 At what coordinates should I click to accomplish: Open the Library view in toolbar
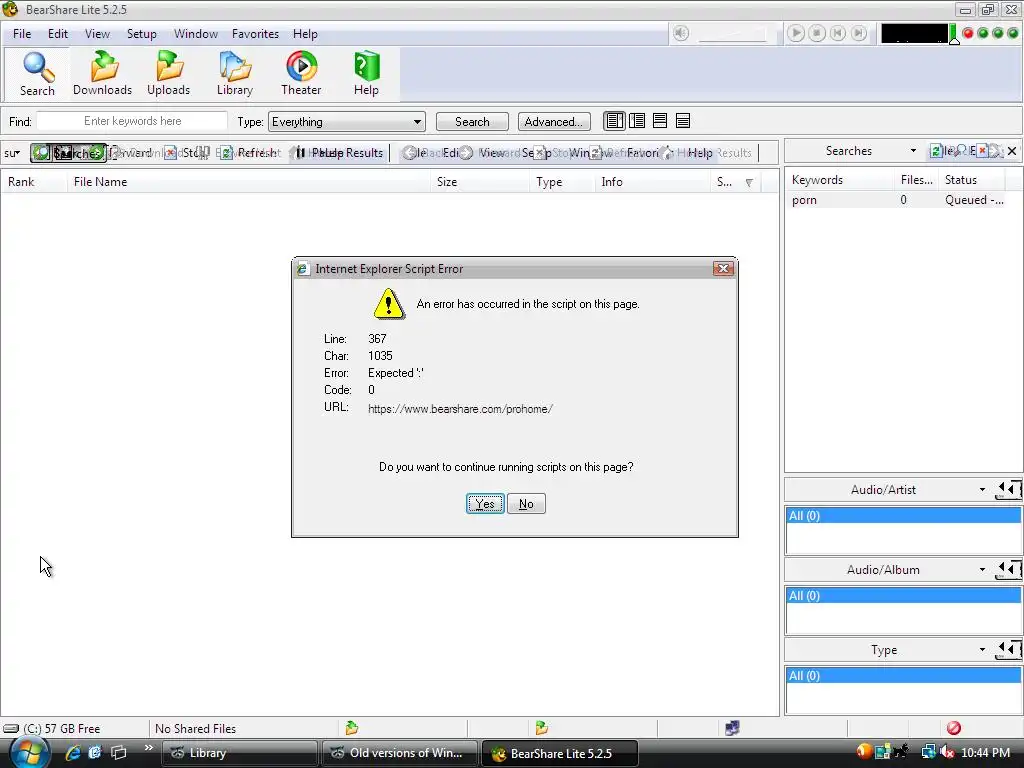[234, 74]
